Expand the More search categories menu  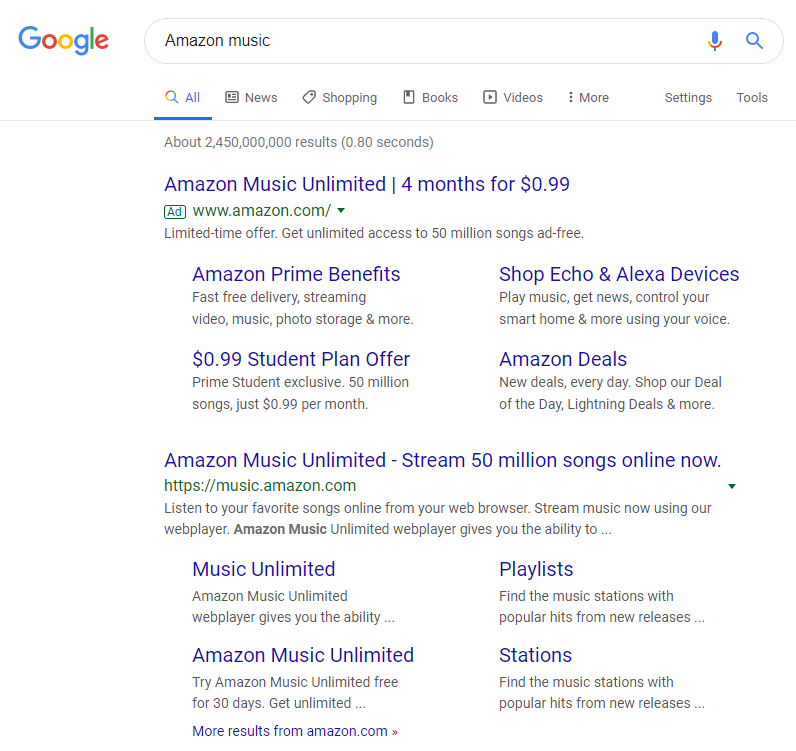tap(588, 97)
